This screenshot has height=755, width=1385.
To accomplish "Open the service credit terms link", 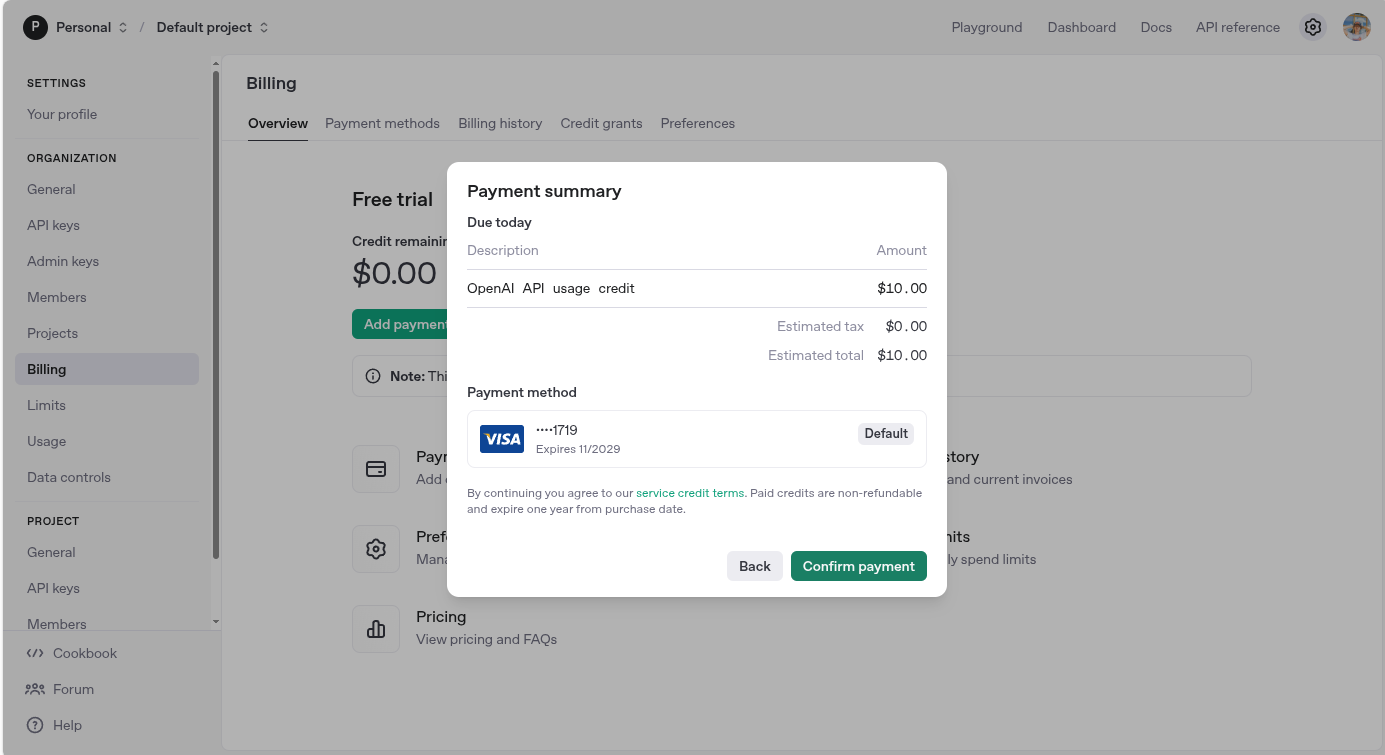I will tap(690, 493).
